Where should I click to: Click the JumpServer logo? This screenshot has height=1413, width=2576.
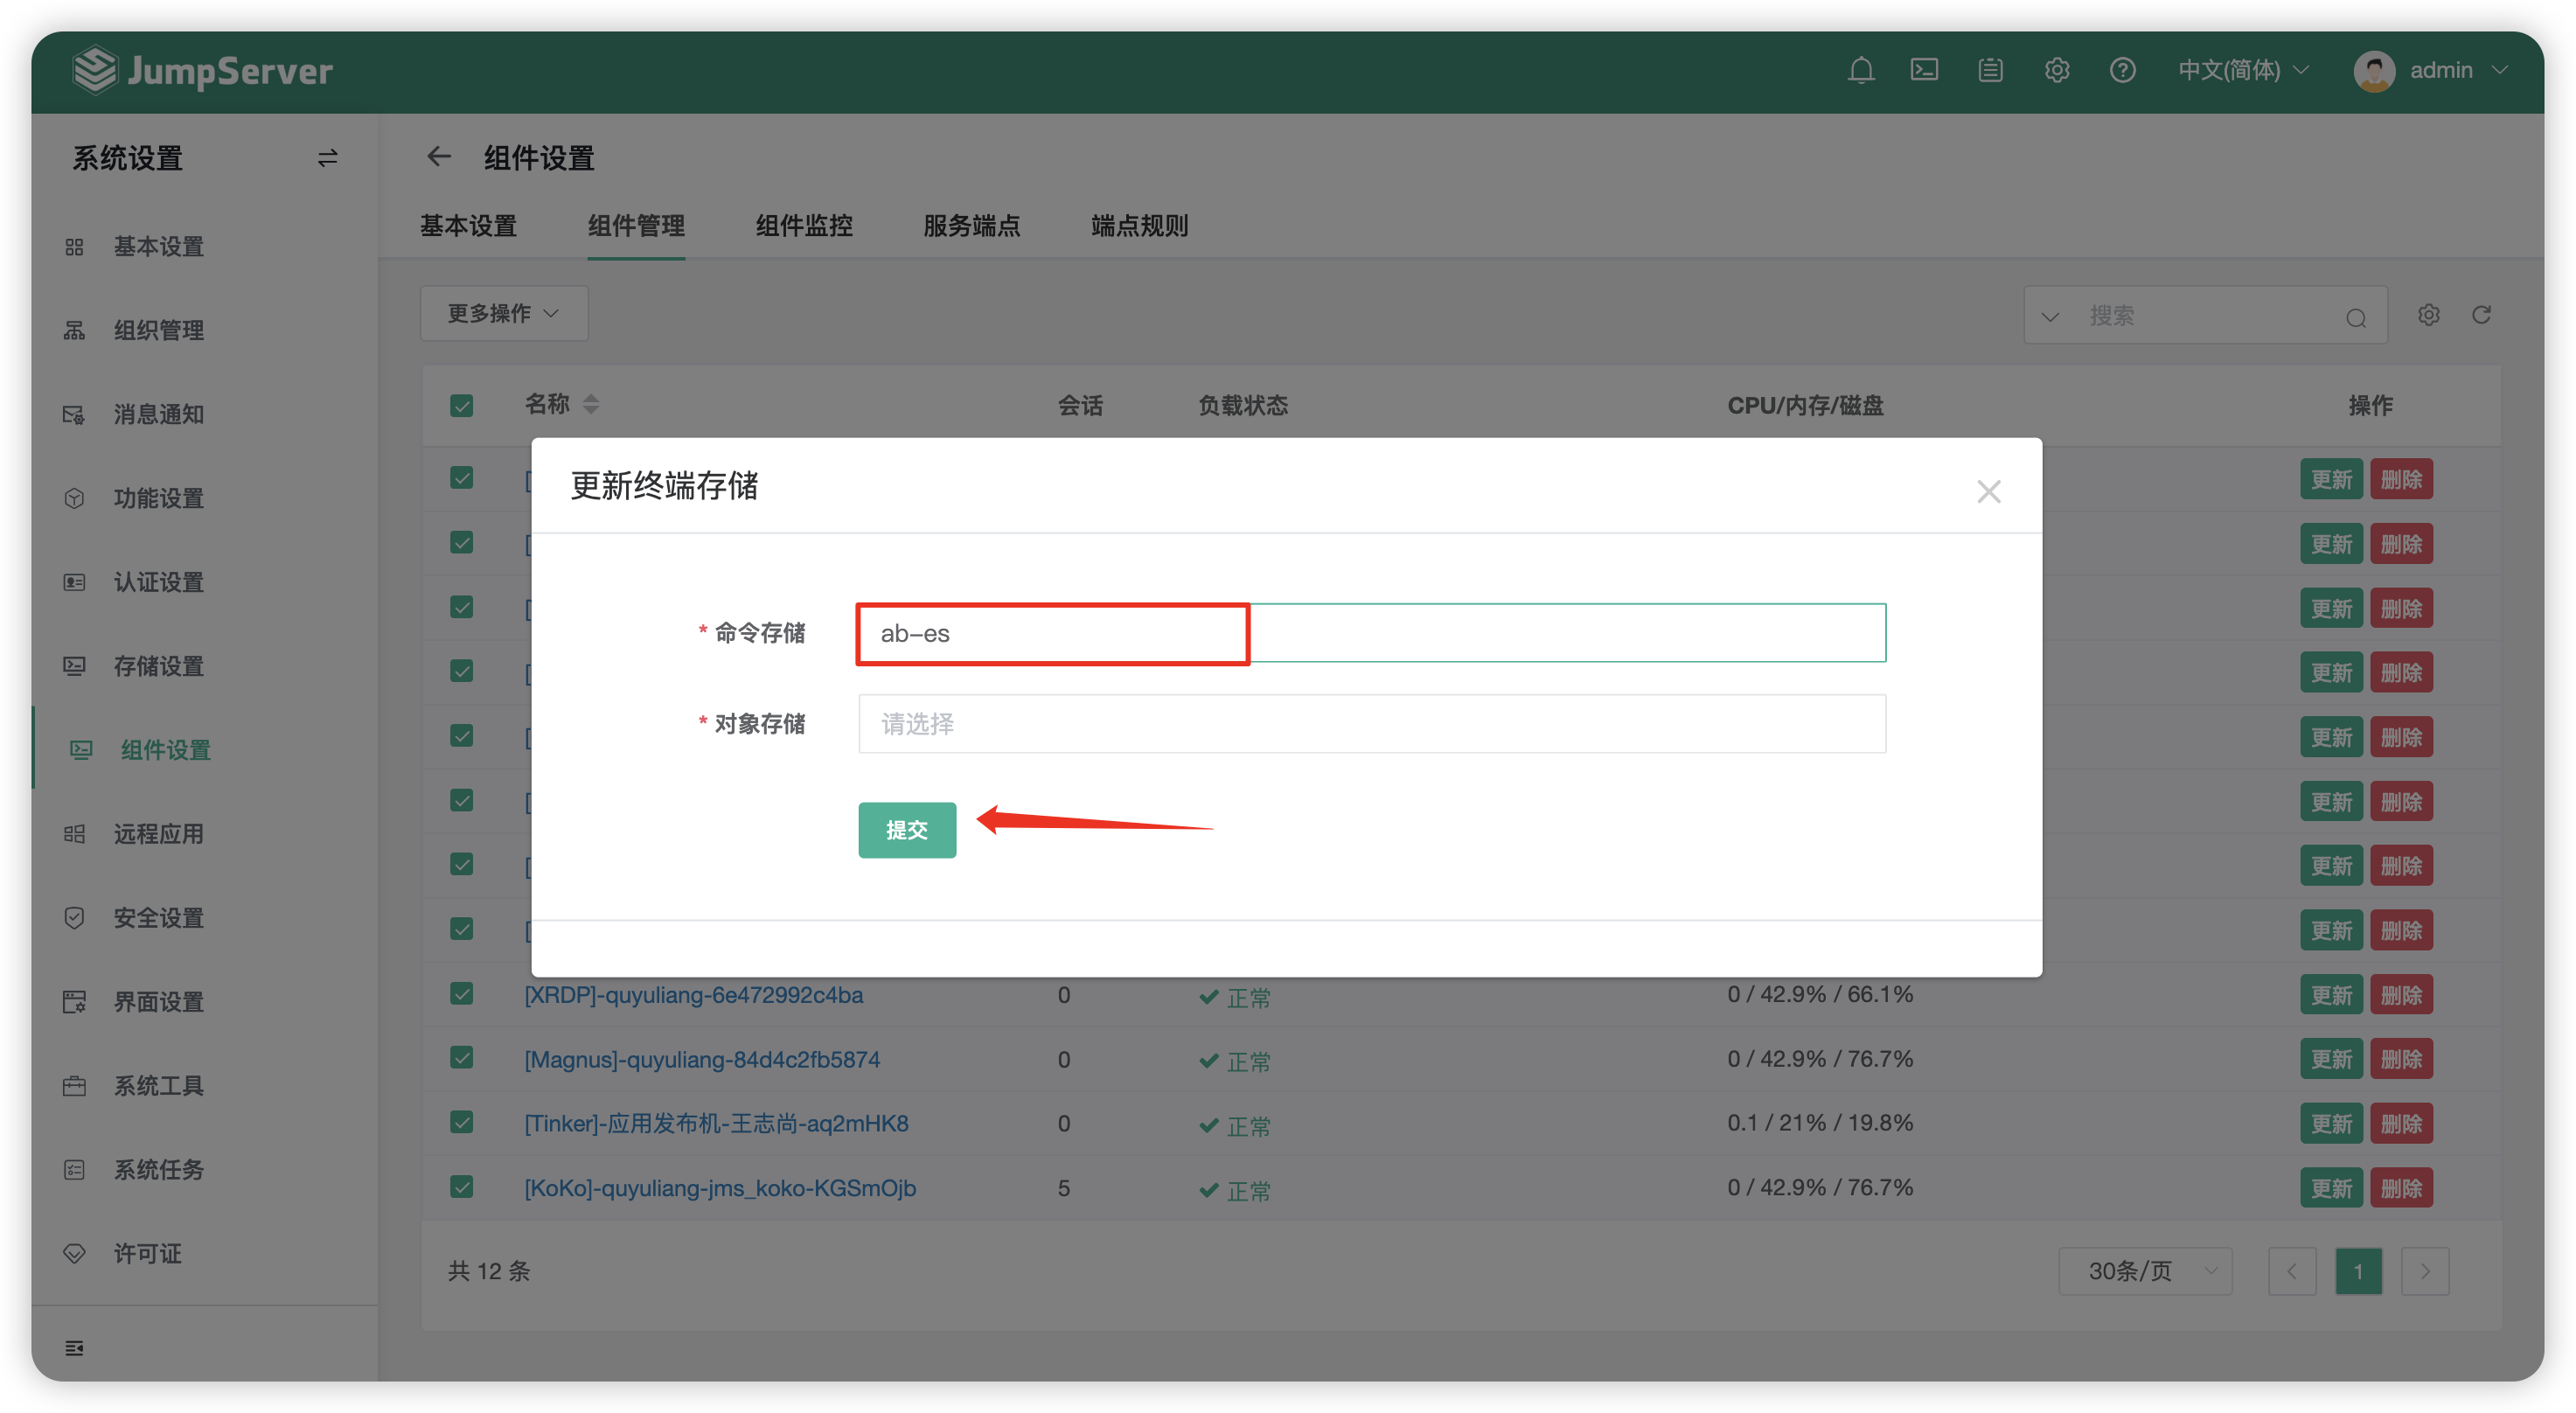coord(202,70)
